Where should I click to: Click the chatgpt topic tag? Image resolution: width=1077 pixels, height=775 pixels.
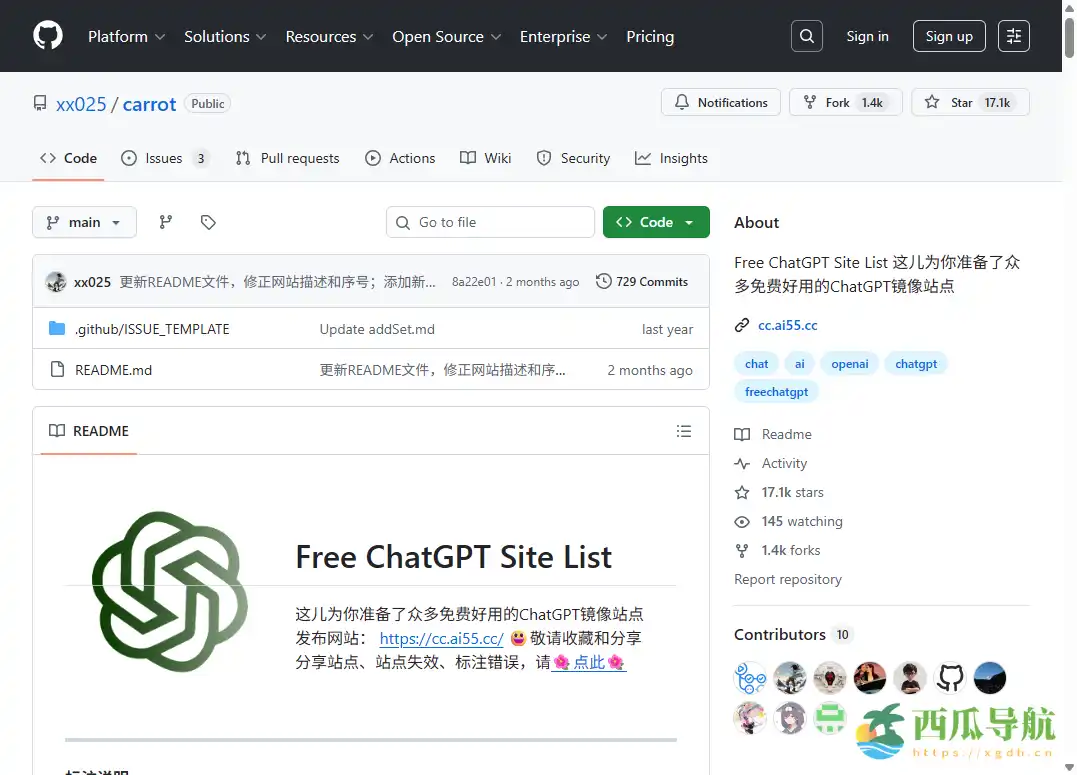[916, 363]
